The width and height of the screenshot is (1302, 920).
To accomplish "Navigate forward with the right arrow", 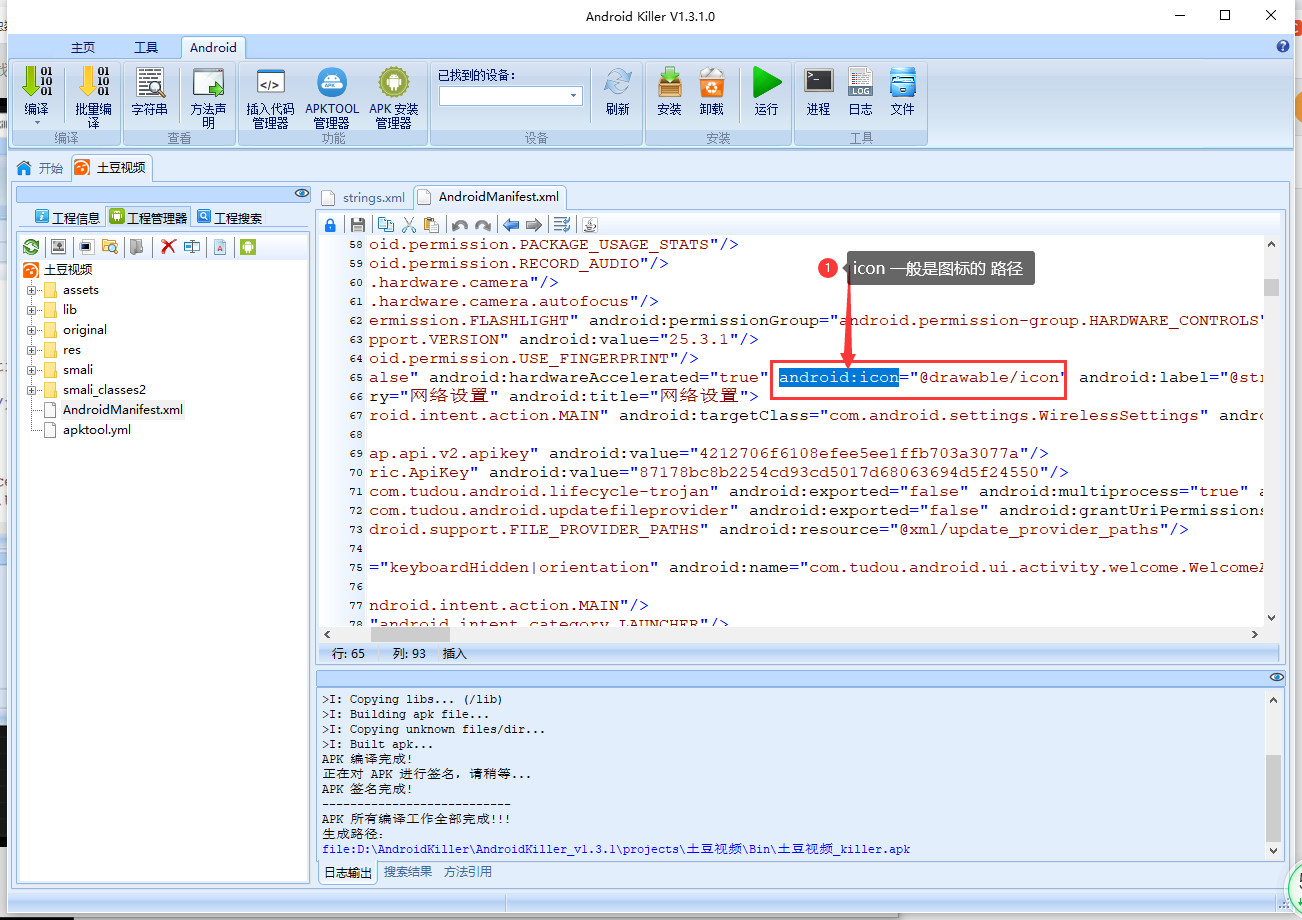I will pyautogui.click(x=534, y=225).
